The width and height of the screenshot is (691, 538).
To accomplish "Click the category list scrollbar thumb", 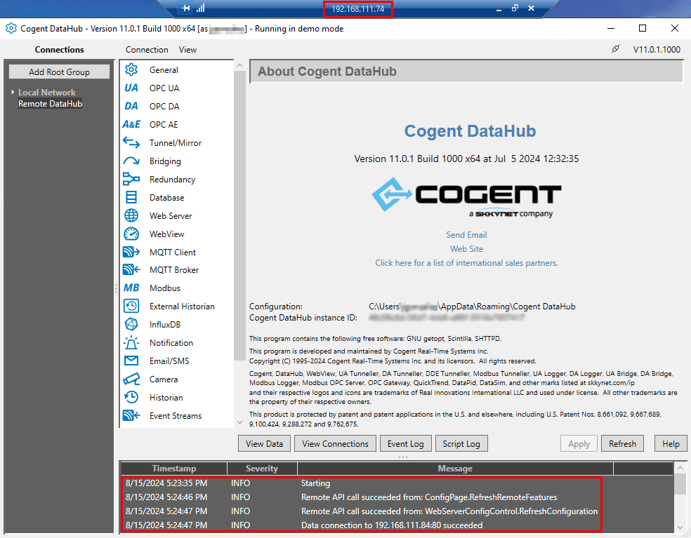I will pos(240,216).
